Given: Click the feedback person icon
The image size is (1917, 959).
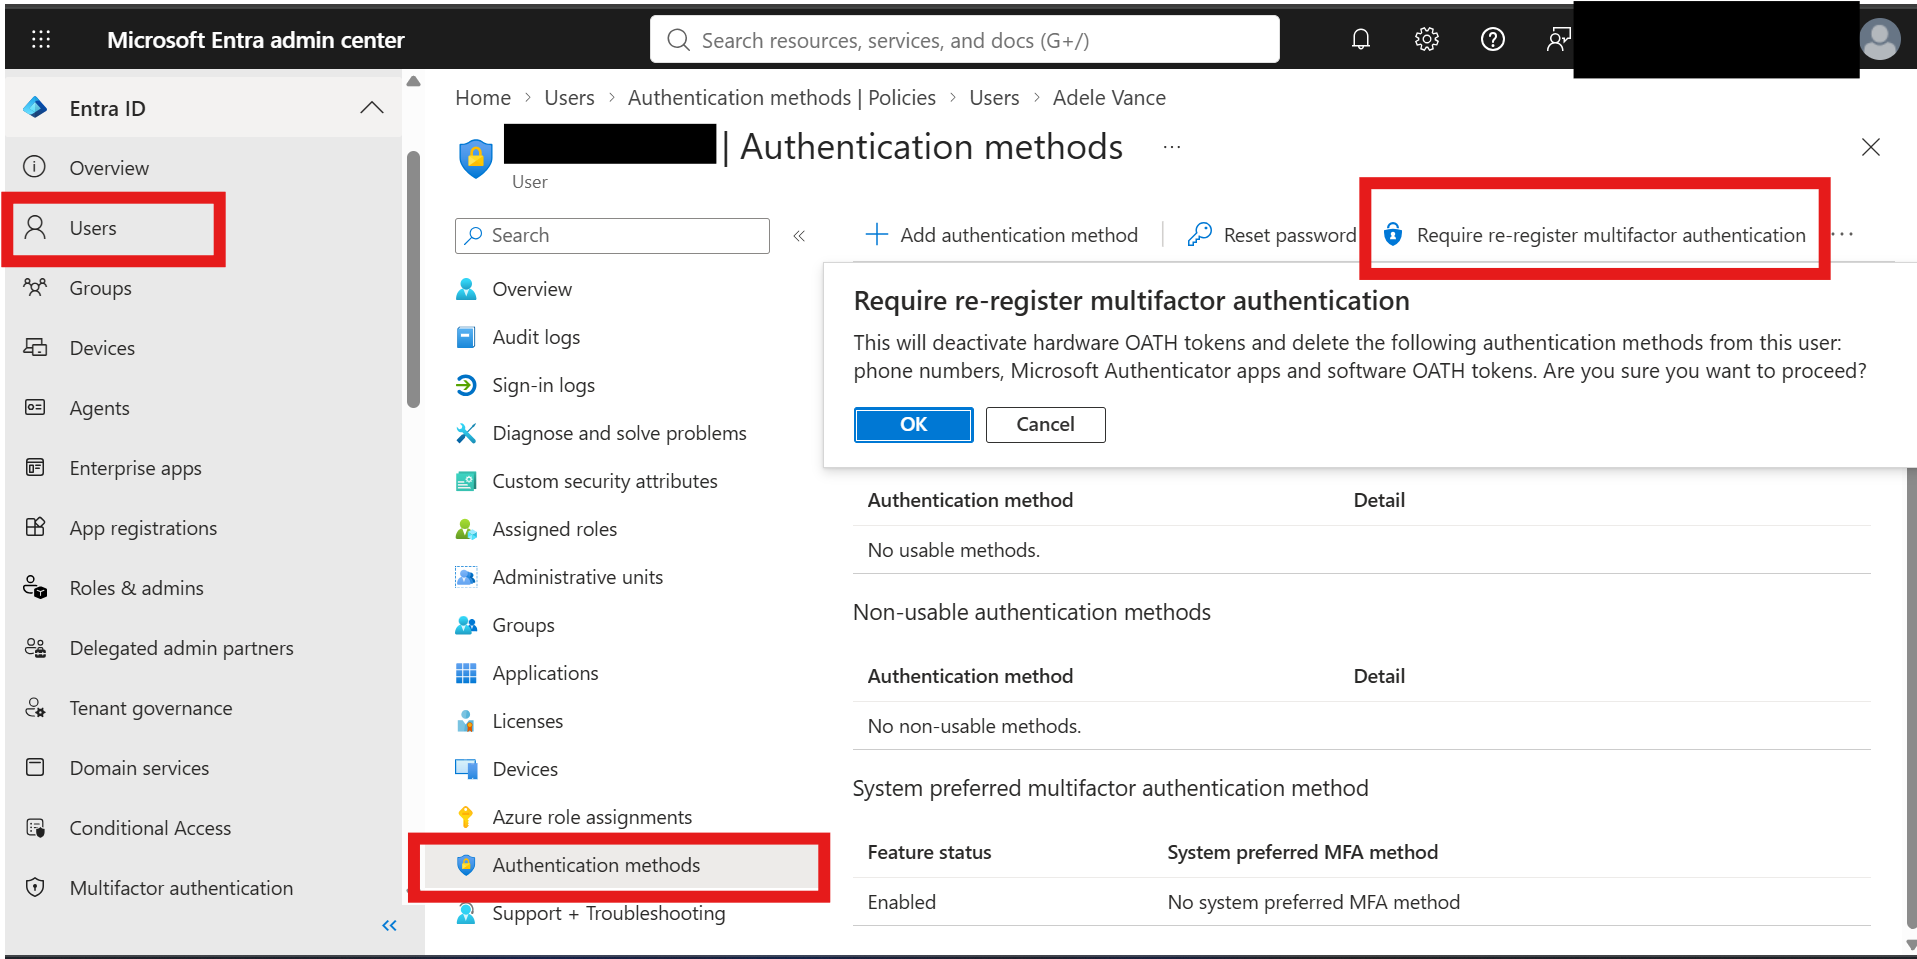Looking at the screenshot, I should click(x=1557, y=39).
